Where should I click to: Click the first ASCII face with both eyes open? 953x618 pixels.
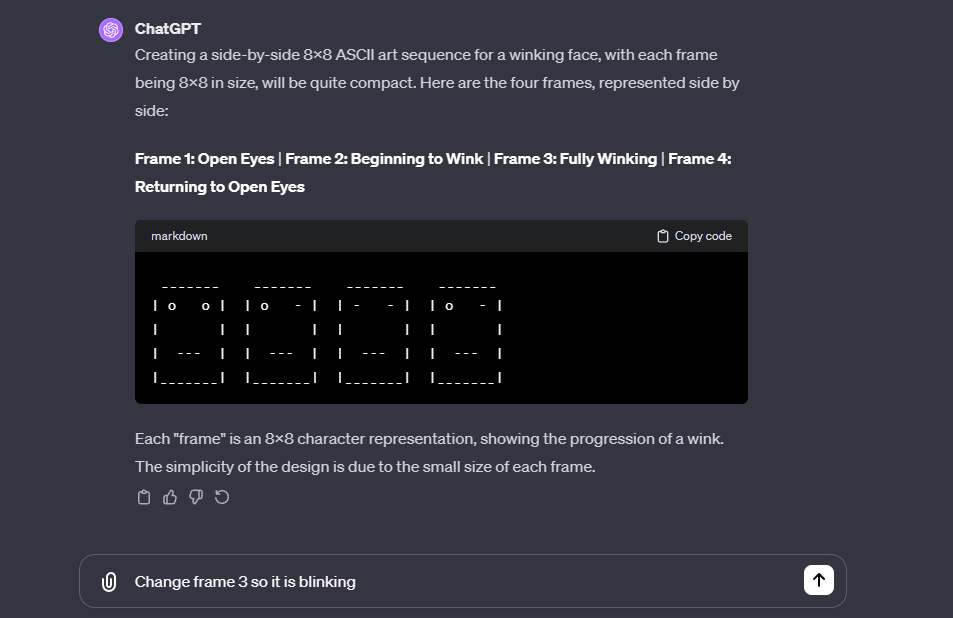(x=189, y=333)
